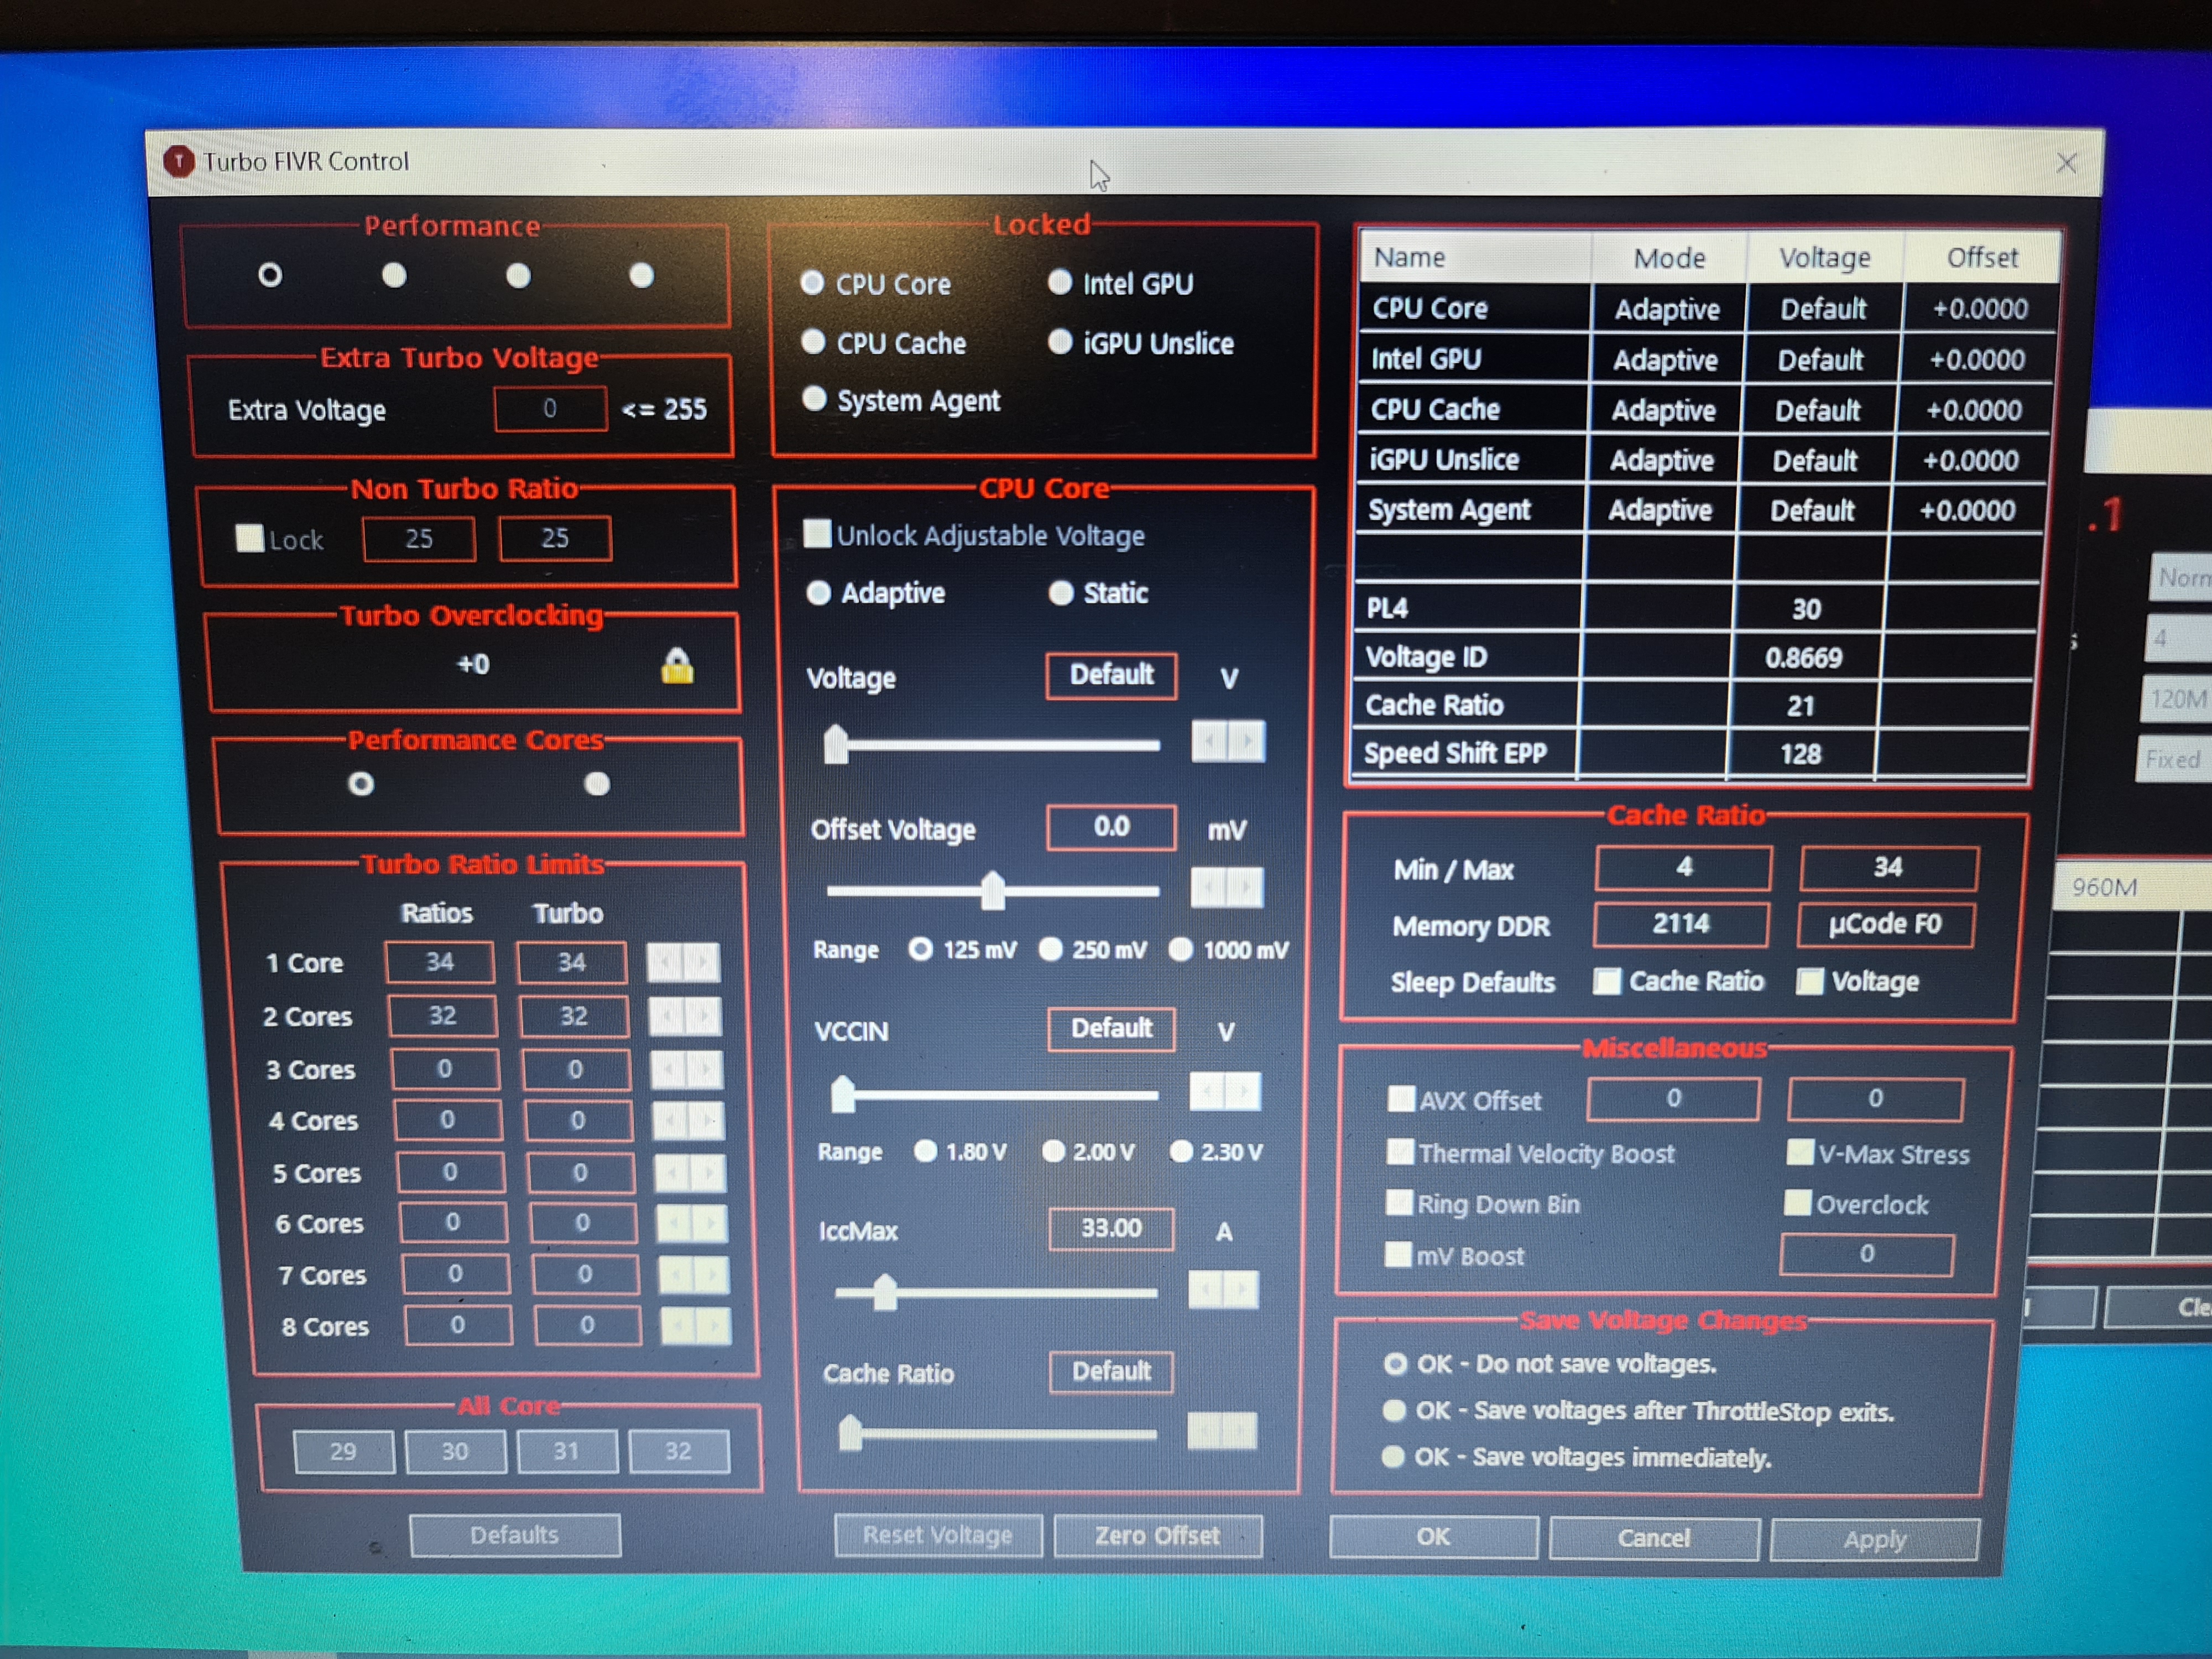Click the IccMax 33.00 input field
The image size is (2212, 1659).
click(x=1111, y=1228)
